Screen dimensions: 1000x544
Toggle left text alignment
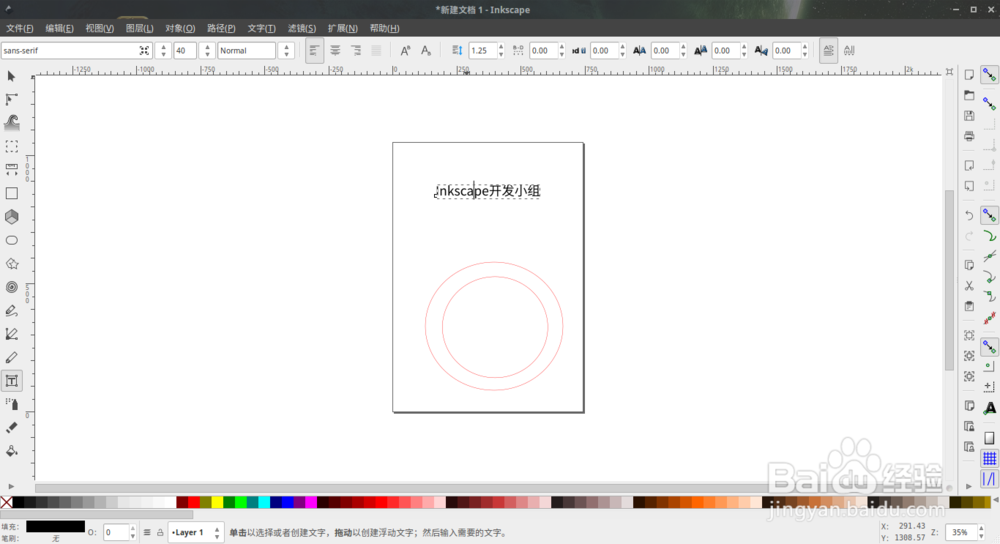314,50
